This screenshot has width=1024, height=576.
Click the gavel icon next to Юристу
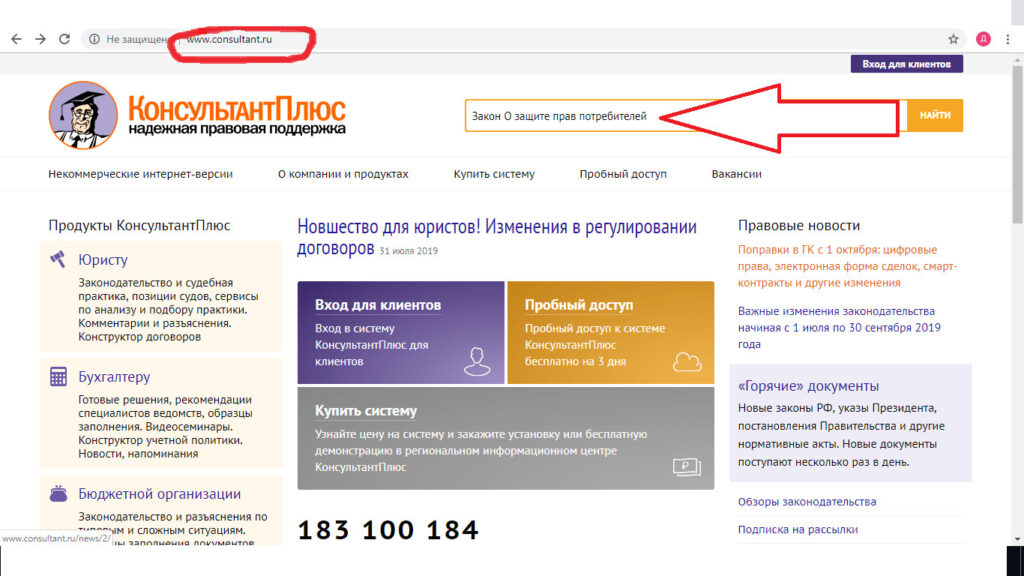[x=58, y=259]
